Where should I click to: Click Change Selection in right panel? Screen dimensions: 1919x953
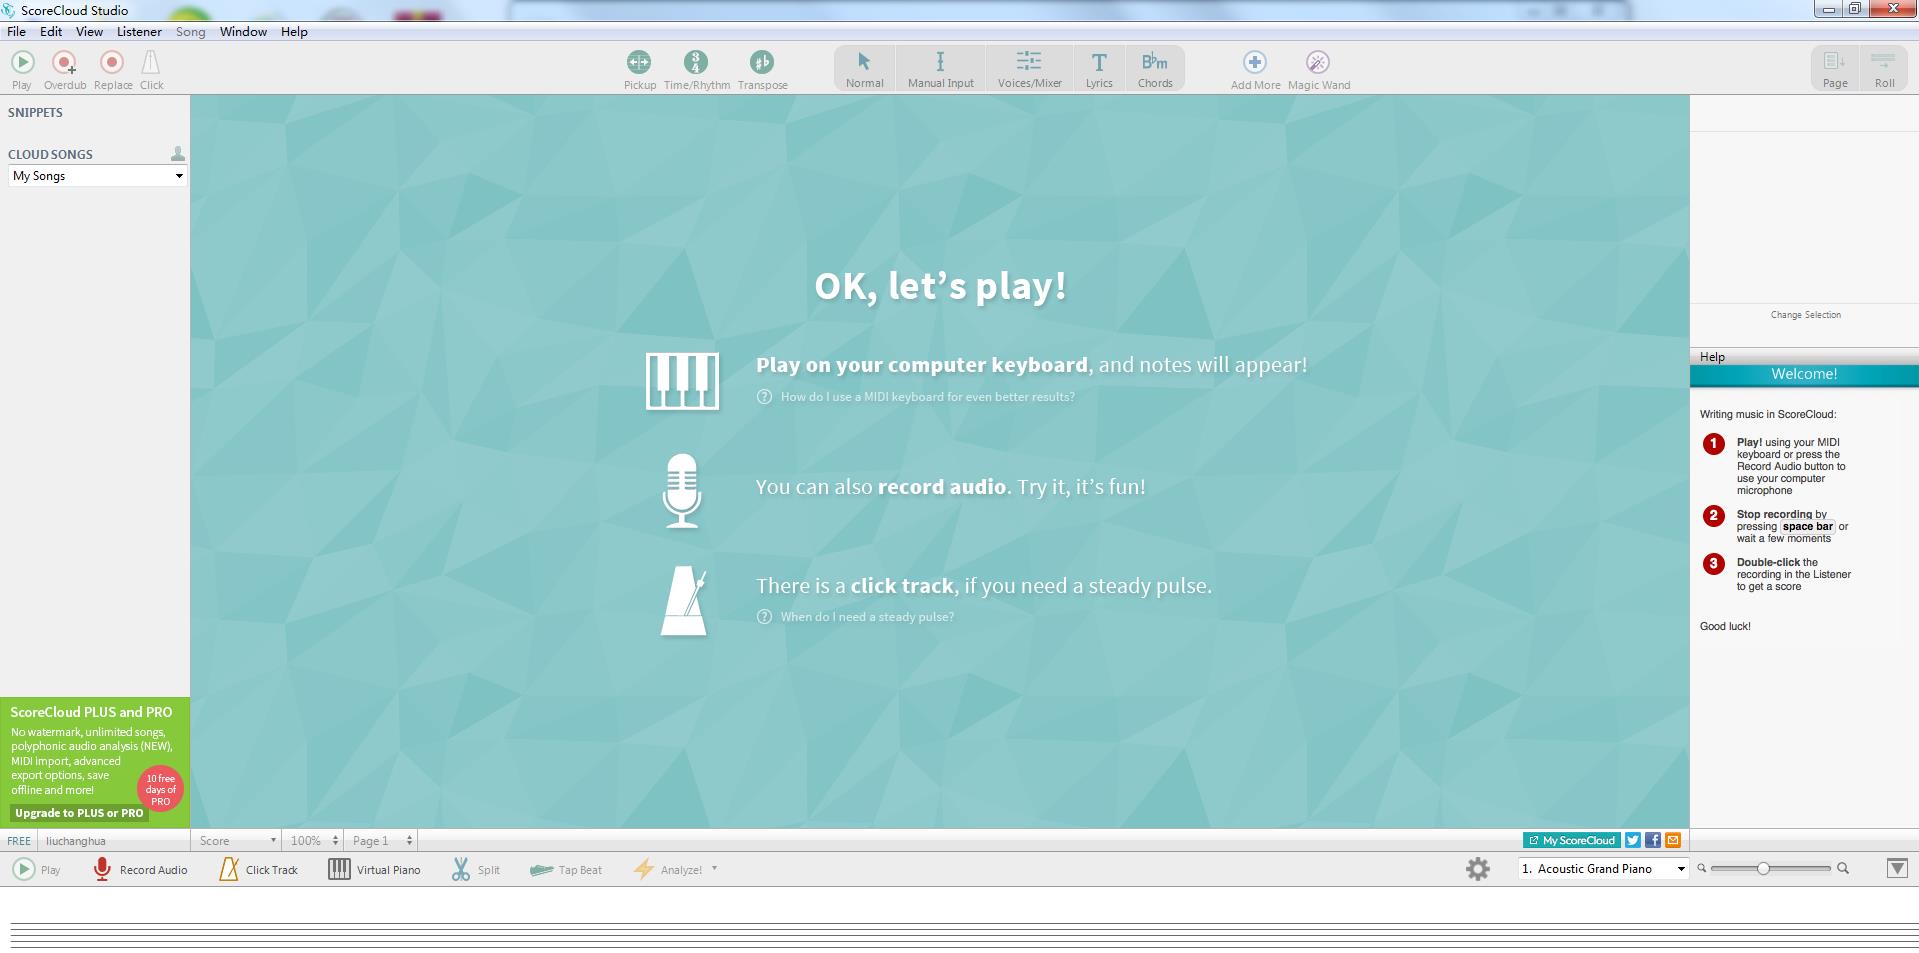1805,315
